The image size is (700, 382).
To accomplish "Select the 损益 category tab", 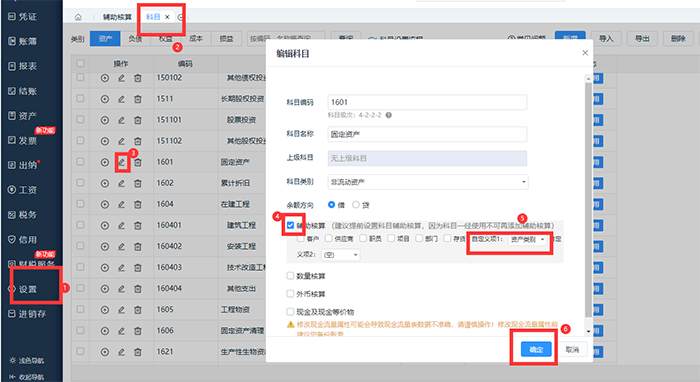I will pos(226,39).
